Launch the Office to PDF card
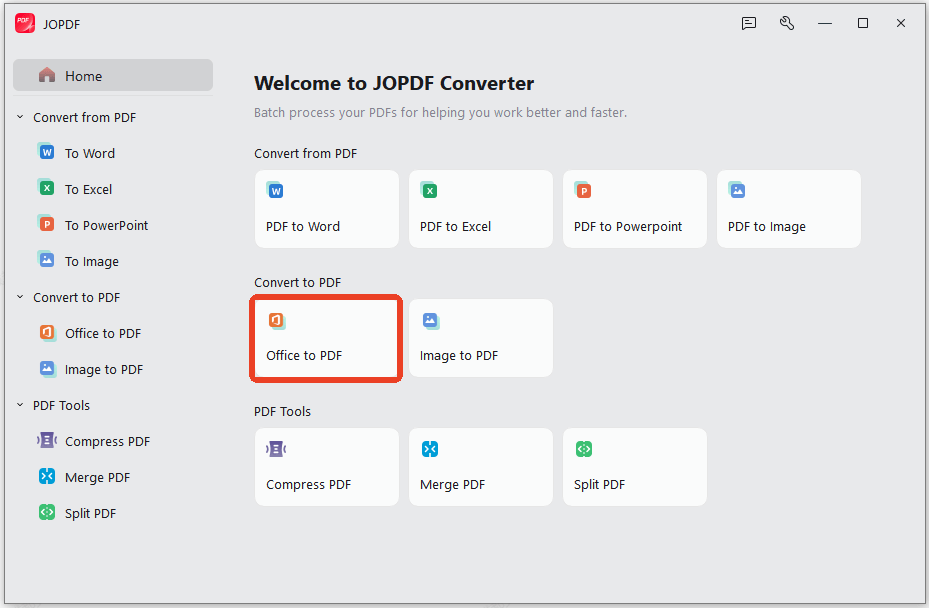The width and height of the screenshot is (929, 608). pos(327,338)
